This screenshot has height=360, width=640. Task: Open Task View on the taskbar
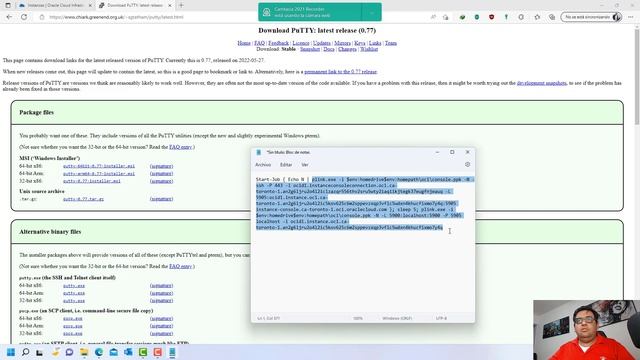click(x=40, y=352)
